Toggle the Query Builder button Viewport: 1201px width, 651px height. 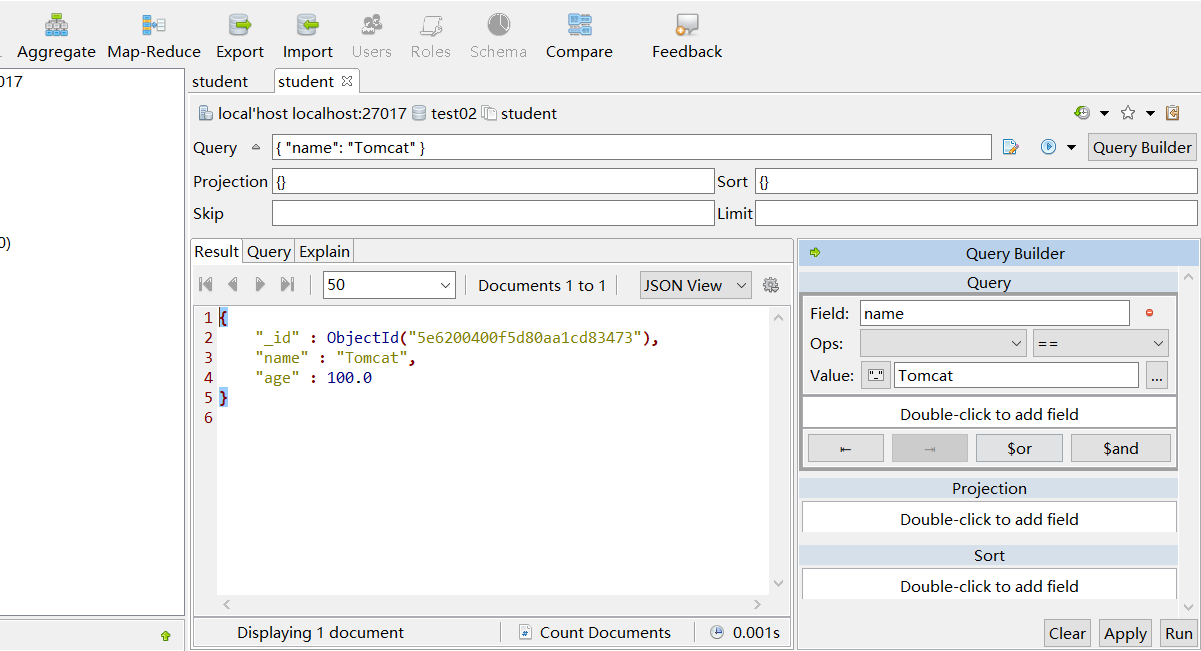pos(1142,147)
